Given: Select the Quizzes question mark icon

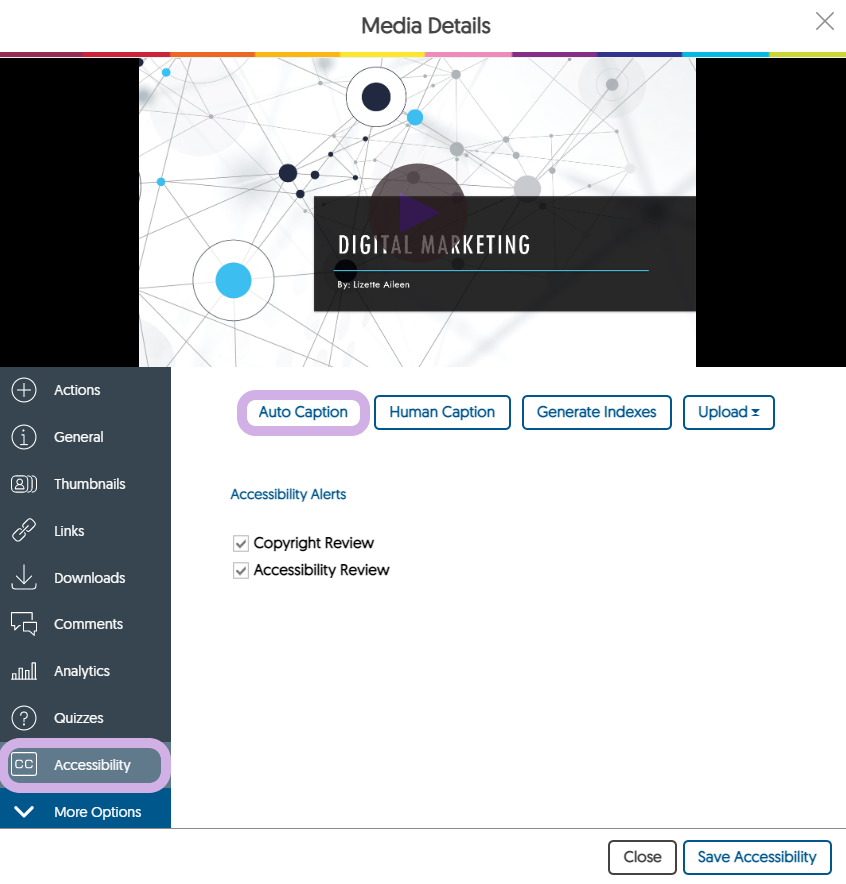Looking at the screenshot, I should 24,718.
